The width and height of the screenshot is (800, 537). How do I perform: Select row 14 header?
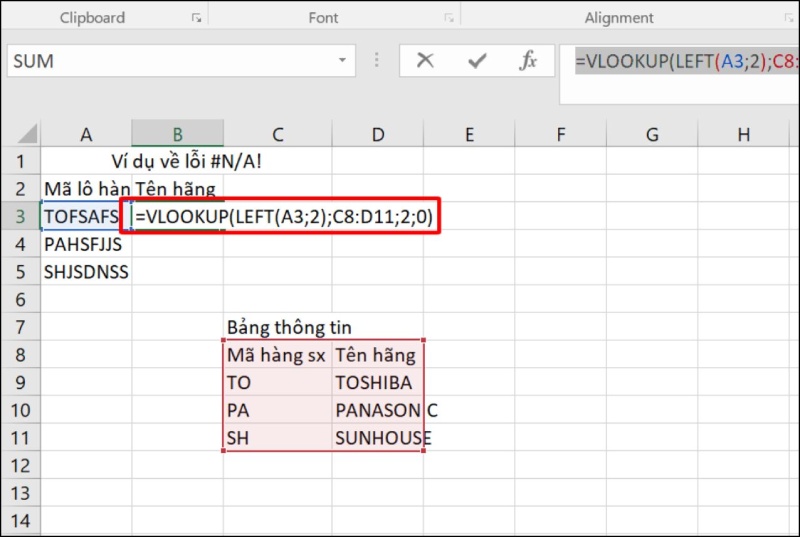[20, 521]
